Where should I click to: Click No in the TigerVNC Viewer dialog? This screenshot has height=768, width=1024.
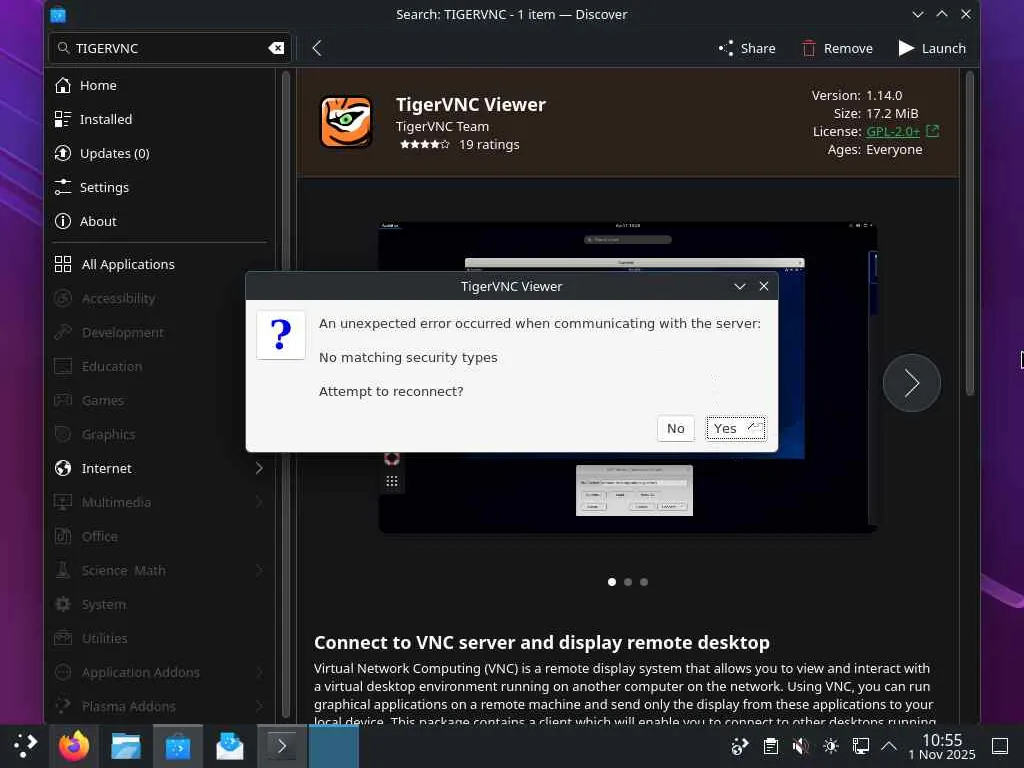tap(675, 428)
